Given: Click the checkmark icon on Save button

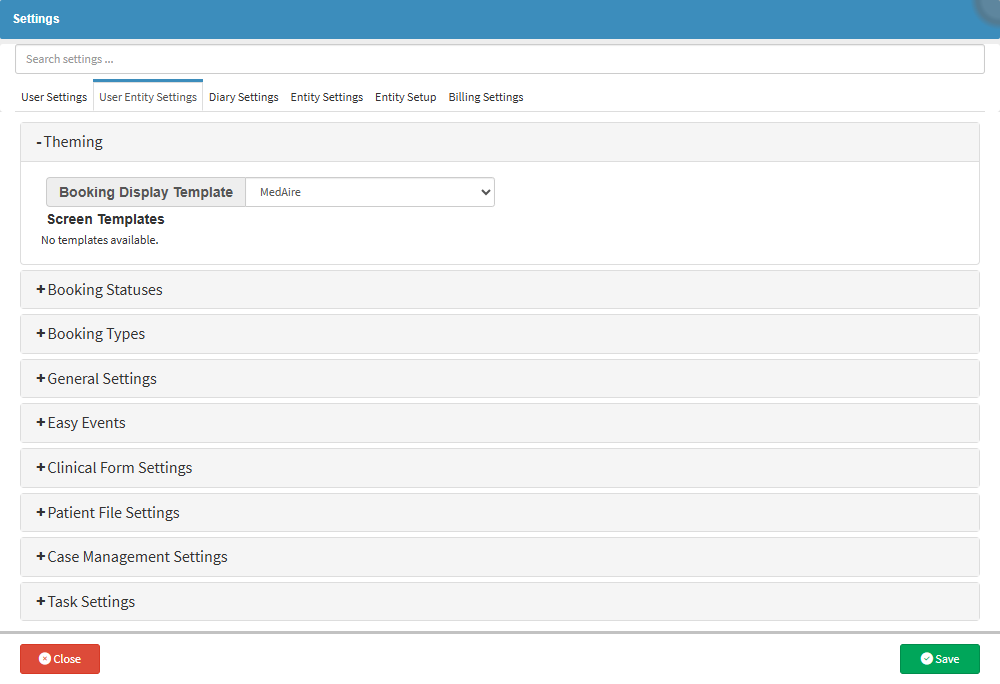Looking at the screenshot, I should (x=926, y=659).
